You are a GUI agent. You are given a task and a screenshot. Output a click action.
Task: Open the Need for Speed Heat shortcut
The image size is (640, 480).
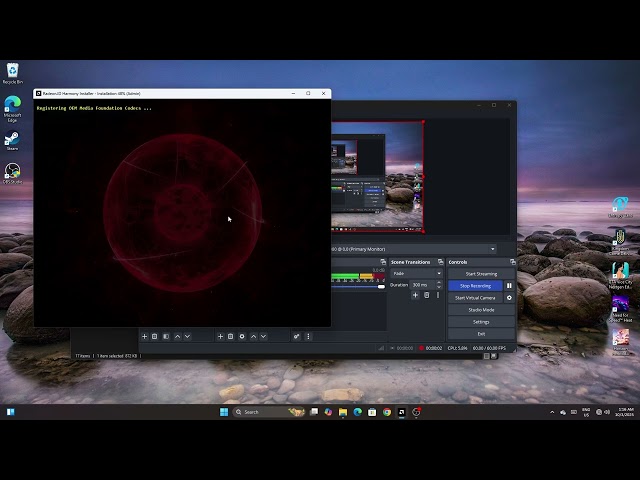point(620,309)
